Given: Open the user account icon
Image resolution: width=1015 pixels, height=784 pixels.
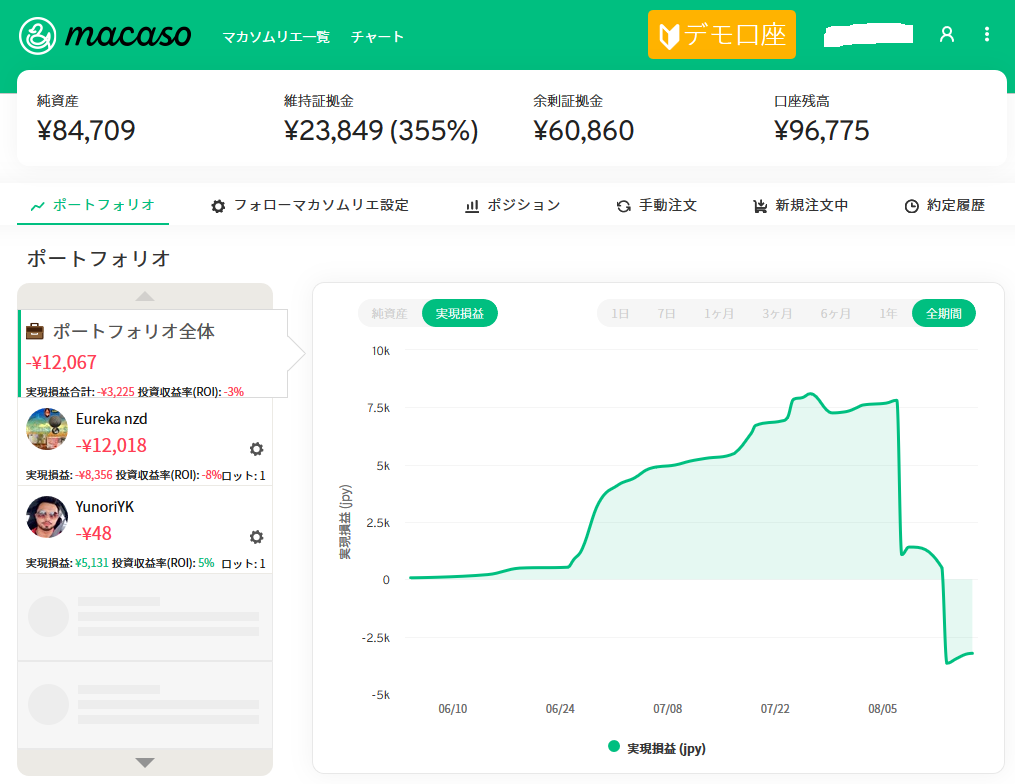Looking at the screenshot, I should click(947, 34).
